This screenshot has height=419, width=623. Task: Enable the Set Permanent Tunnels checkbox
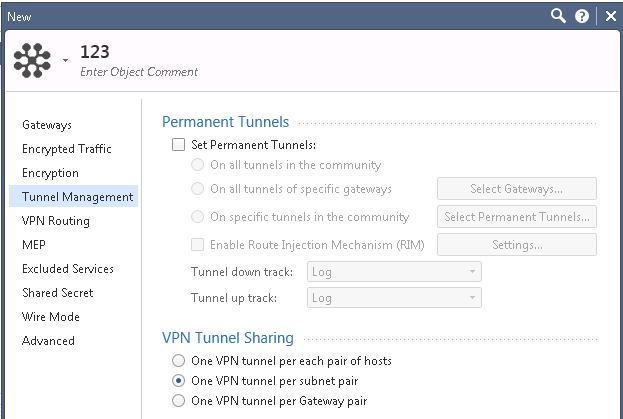pyautogui.click(x=178, y=145)
